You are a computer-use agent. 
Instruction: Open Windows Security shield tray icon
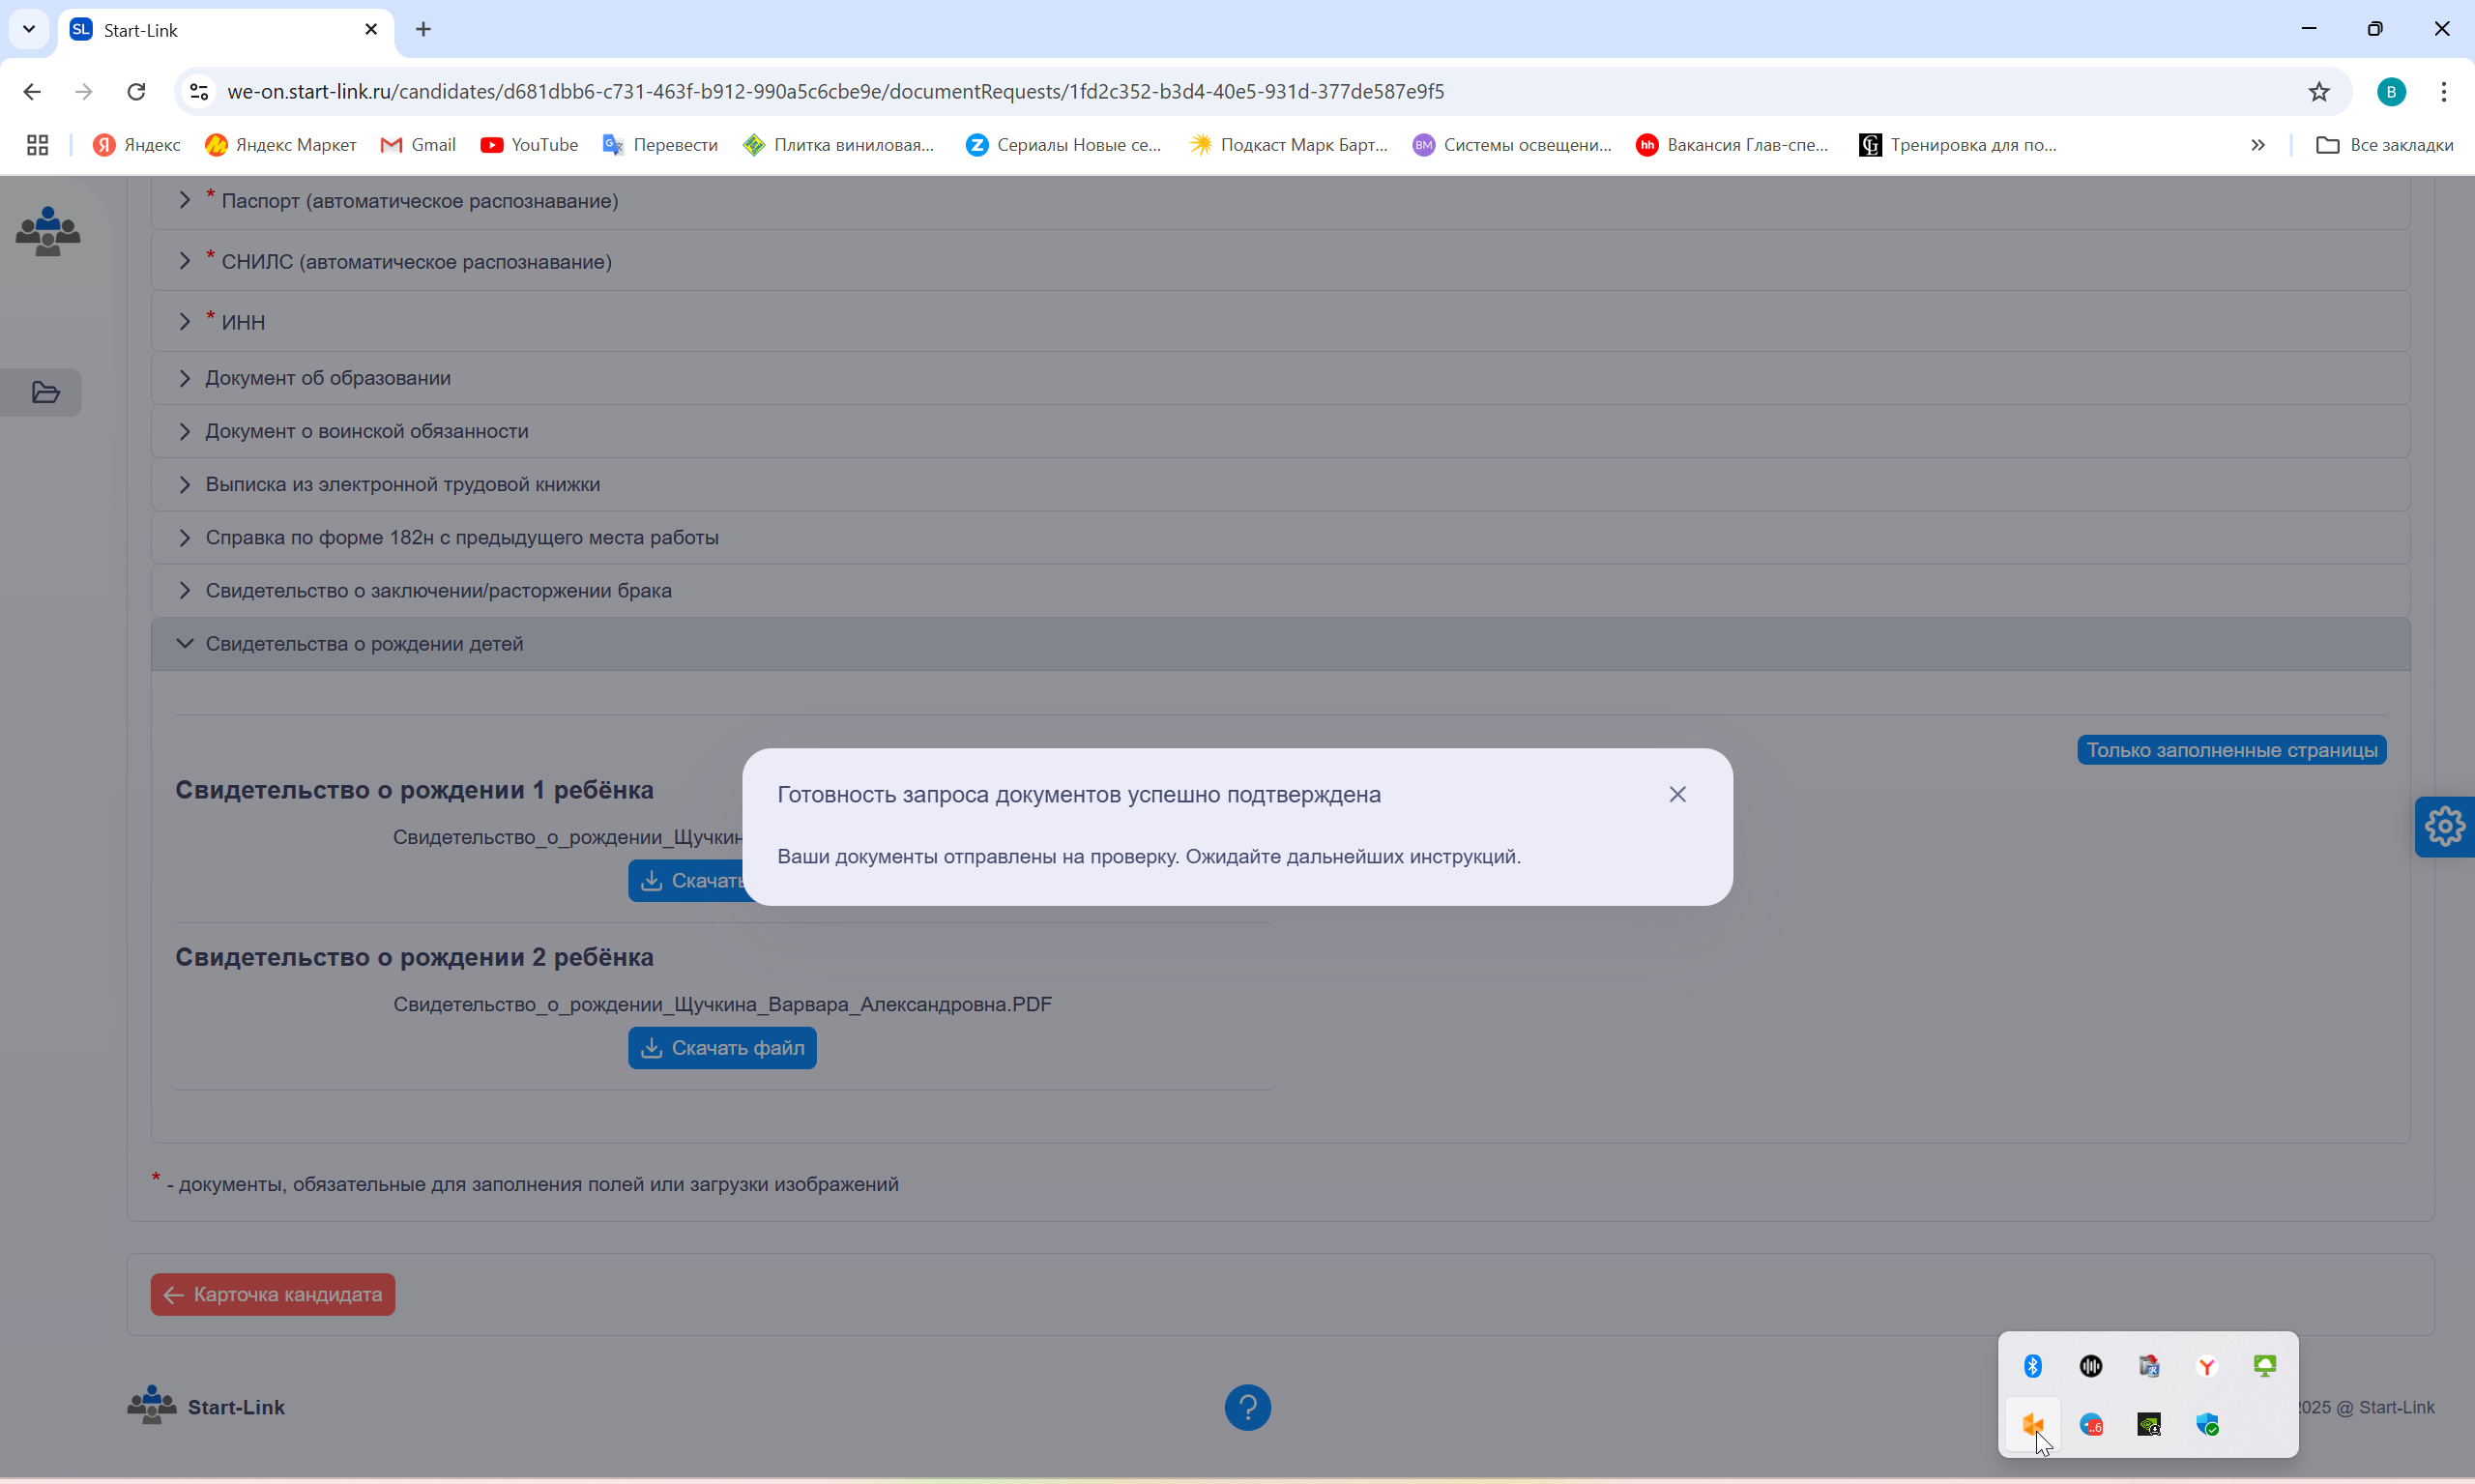(2206, 1423)
